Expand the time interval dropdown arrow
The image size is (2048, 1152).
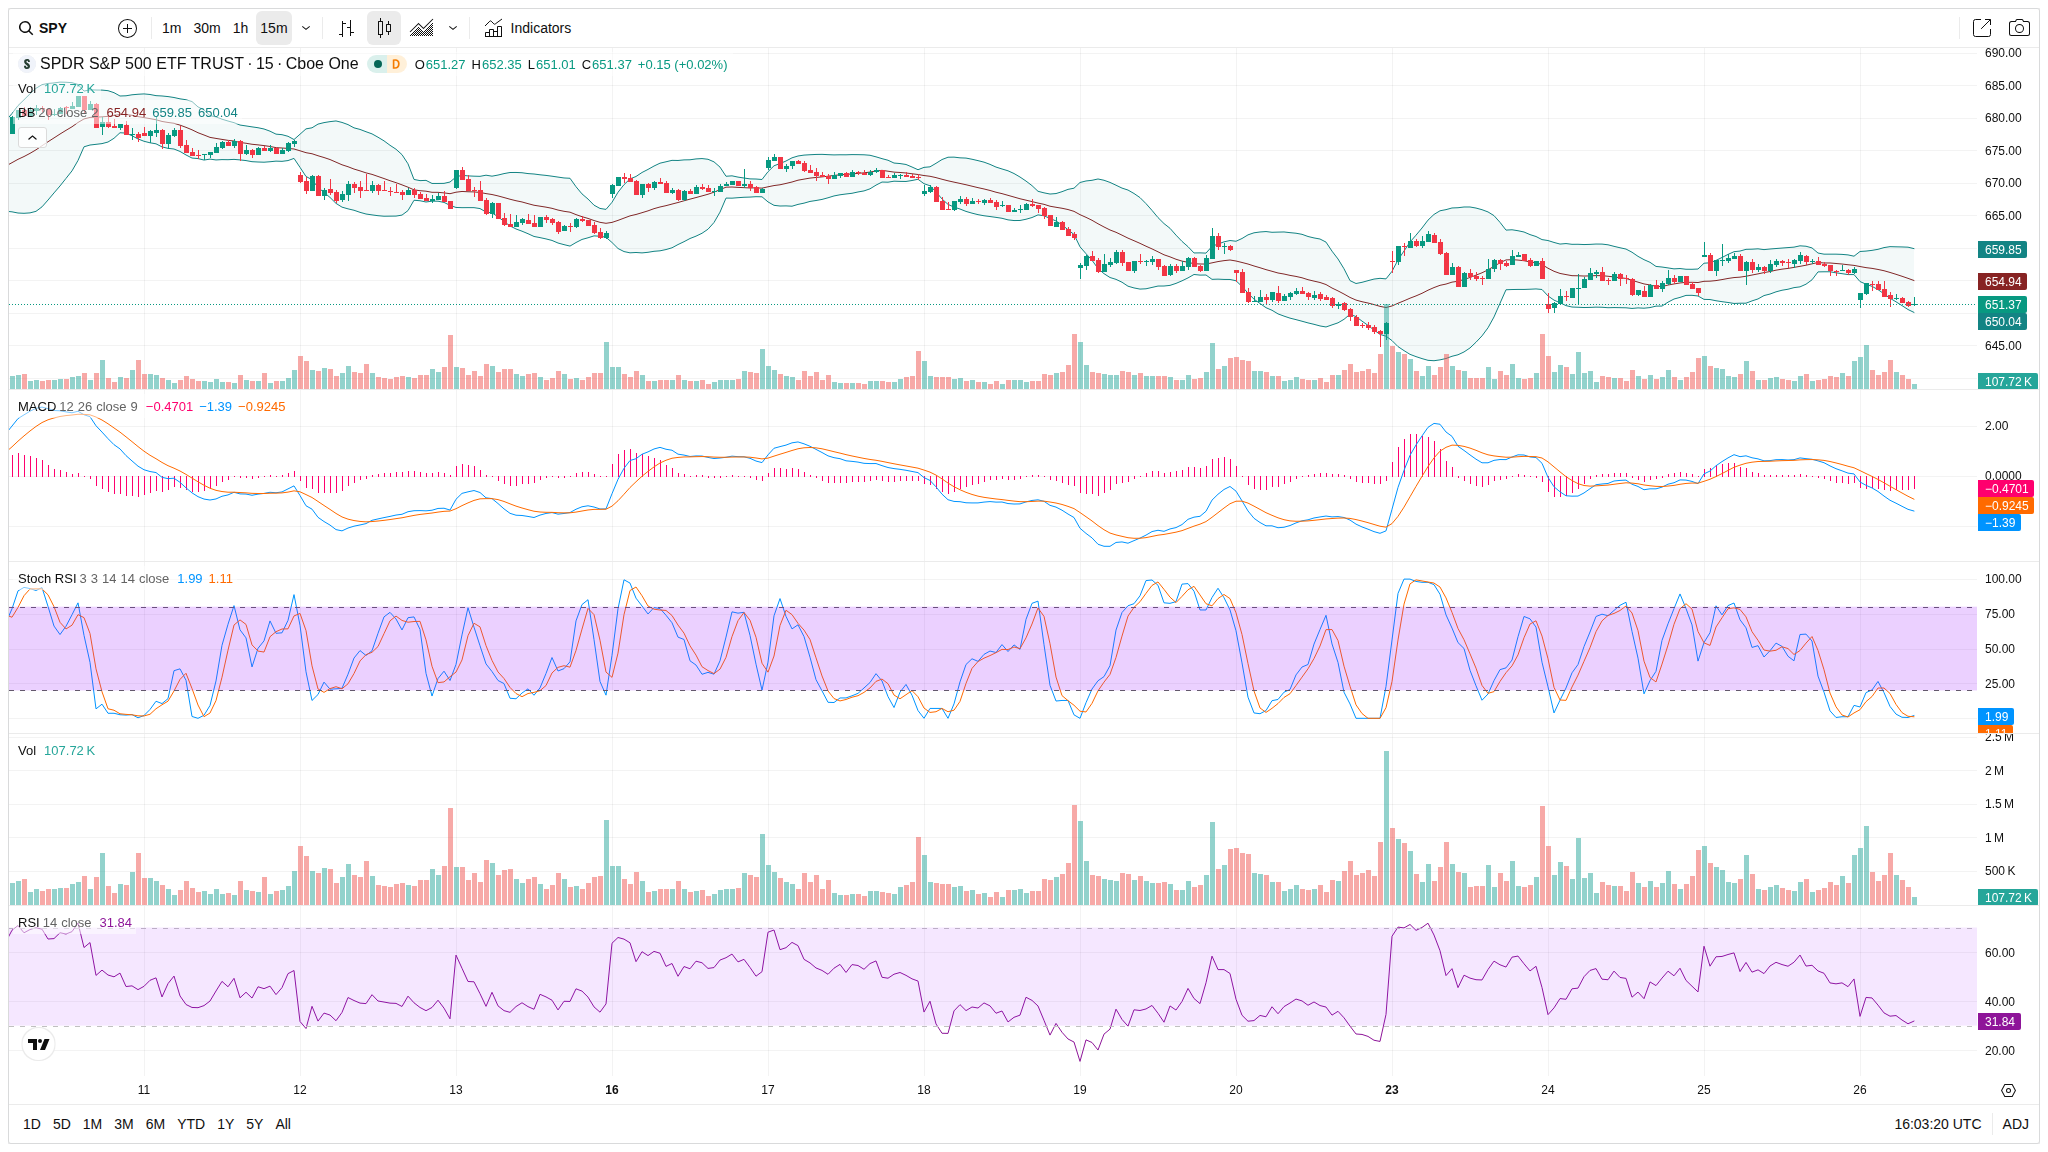[x=306, y=28]
